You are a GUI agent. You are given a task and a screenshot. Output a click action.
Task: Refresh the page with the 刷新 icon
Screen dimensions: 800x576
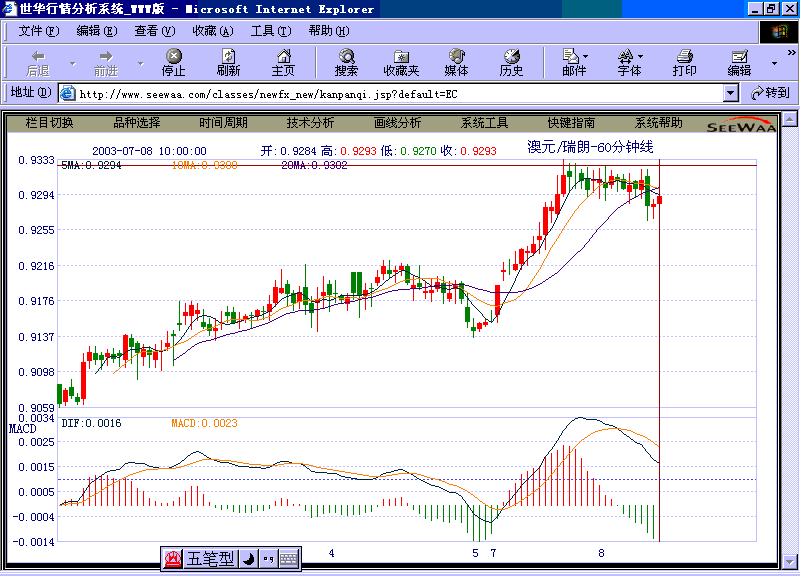228,63
